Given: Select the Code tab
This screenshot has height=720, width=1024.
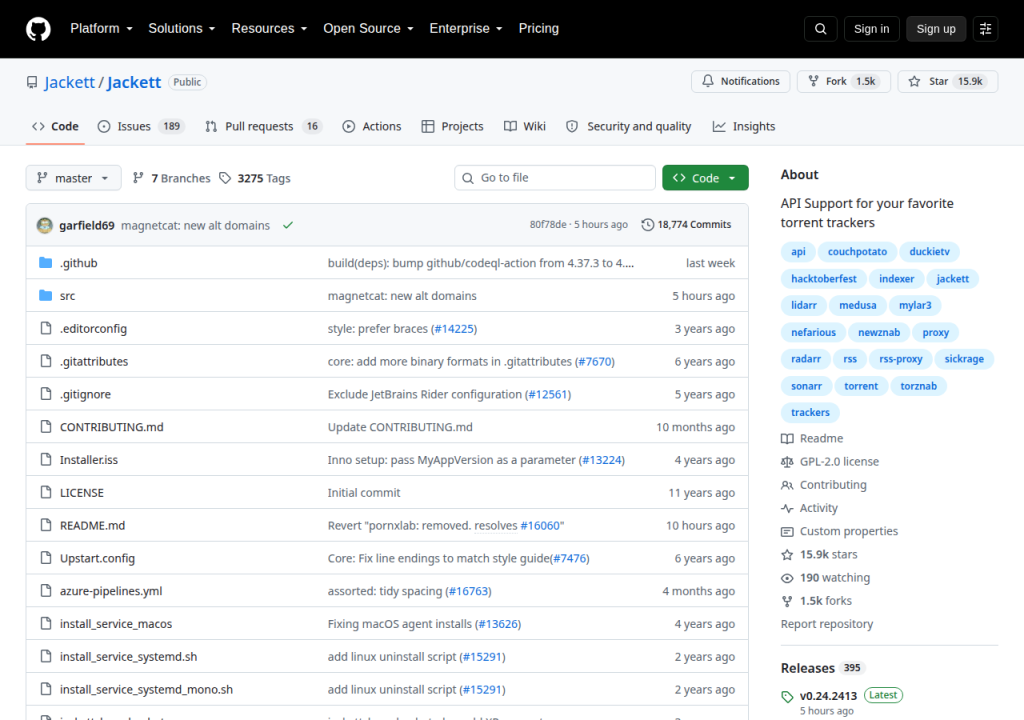Looking at the screenshot, I should pyautogui.click(x=56, y=127).
